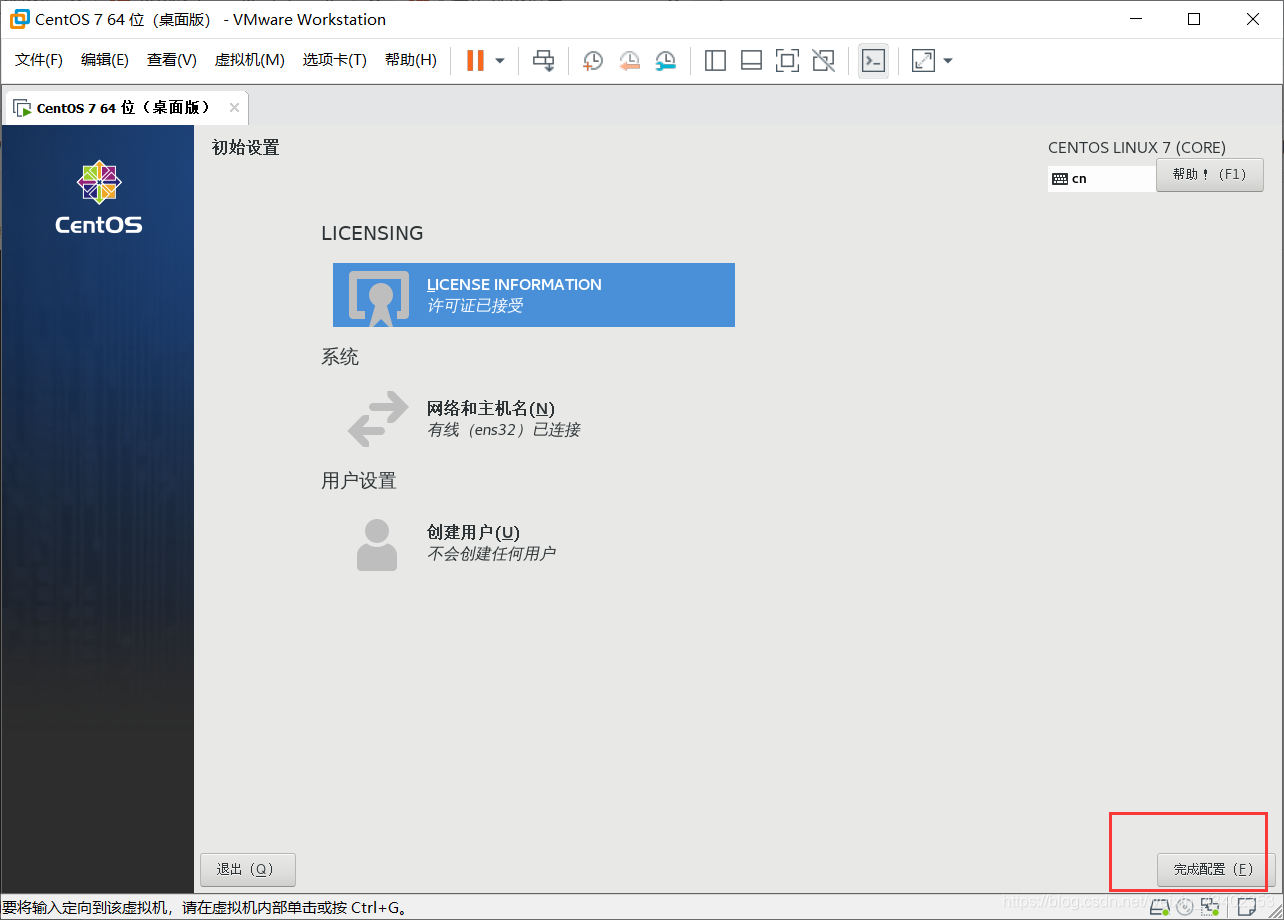This screenshot has height=920, width=1284.
Task: Click the network arrows icon
Action: pyautogui.click(x=378, y=418)
